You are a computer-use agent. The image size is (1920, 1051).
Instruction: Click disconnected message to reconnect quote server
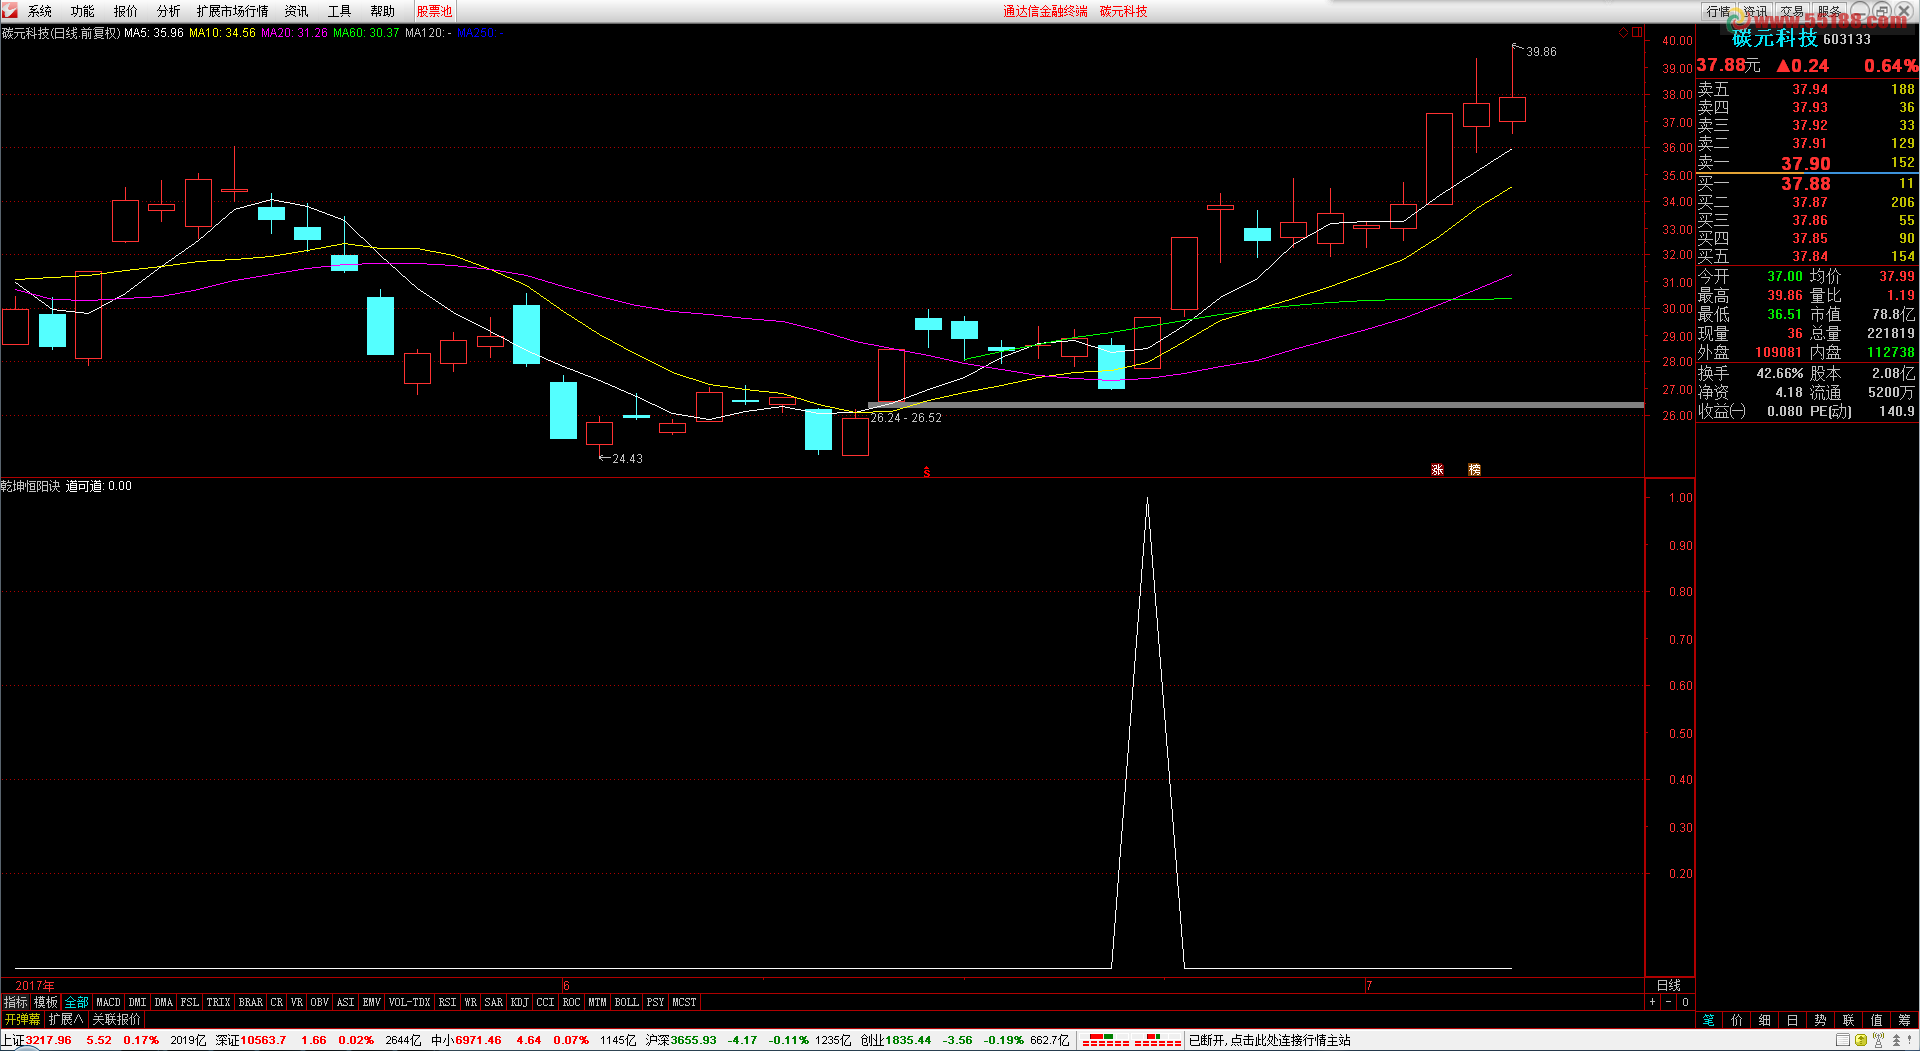click(1270, 1040)
